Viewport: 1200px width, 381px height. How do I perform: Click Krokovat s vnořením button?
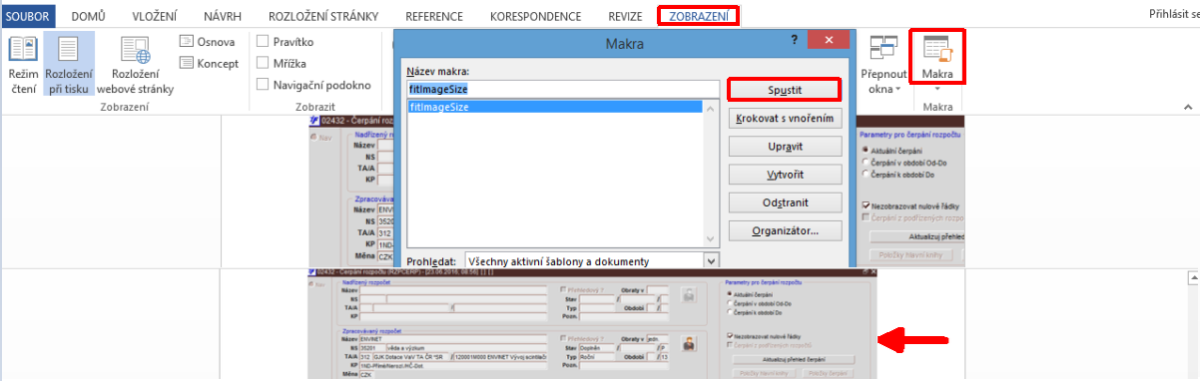coord(784,118)
